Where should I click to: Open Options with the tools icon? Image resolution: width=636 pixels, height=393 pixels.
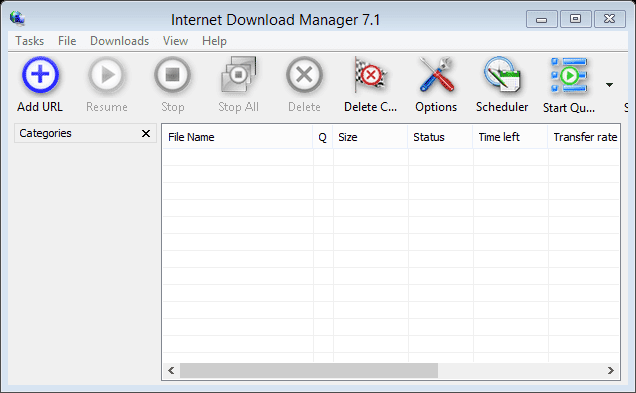coord(436,75)
